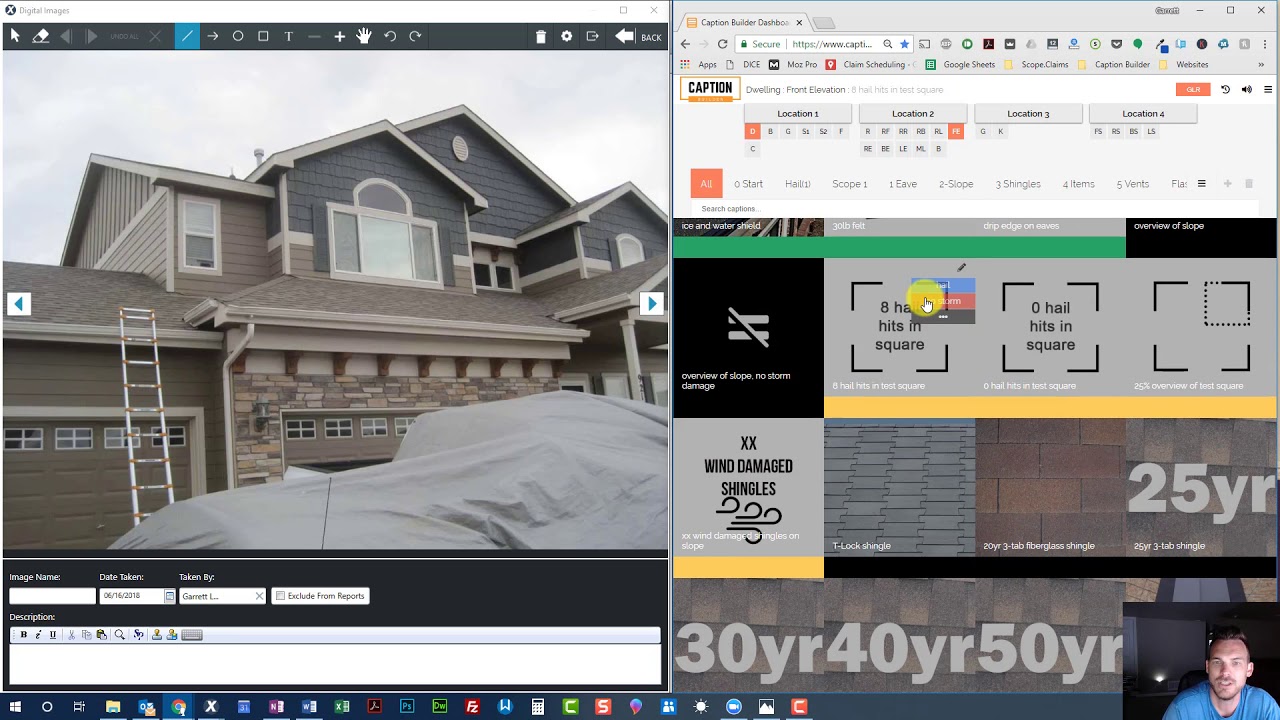
Task: Click the orange GLR button
Action: (x=1193, y=90)
